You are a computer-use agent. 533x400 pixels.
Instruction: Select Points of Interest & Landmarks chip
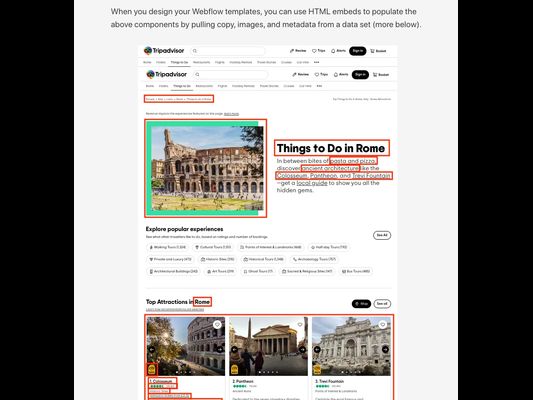coord(271,247)
